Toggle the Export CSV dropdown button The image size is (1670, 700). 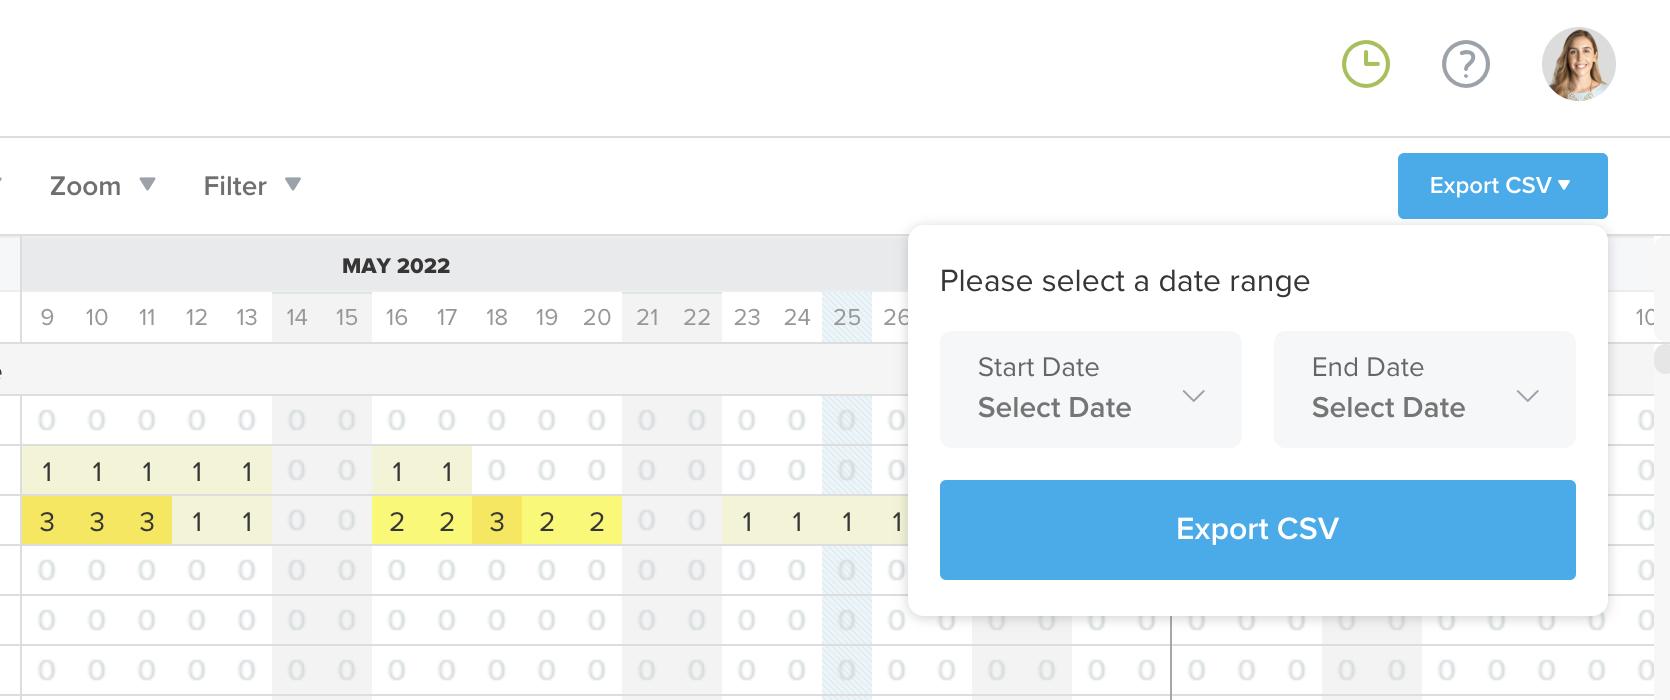click(x=1502, y=186)
